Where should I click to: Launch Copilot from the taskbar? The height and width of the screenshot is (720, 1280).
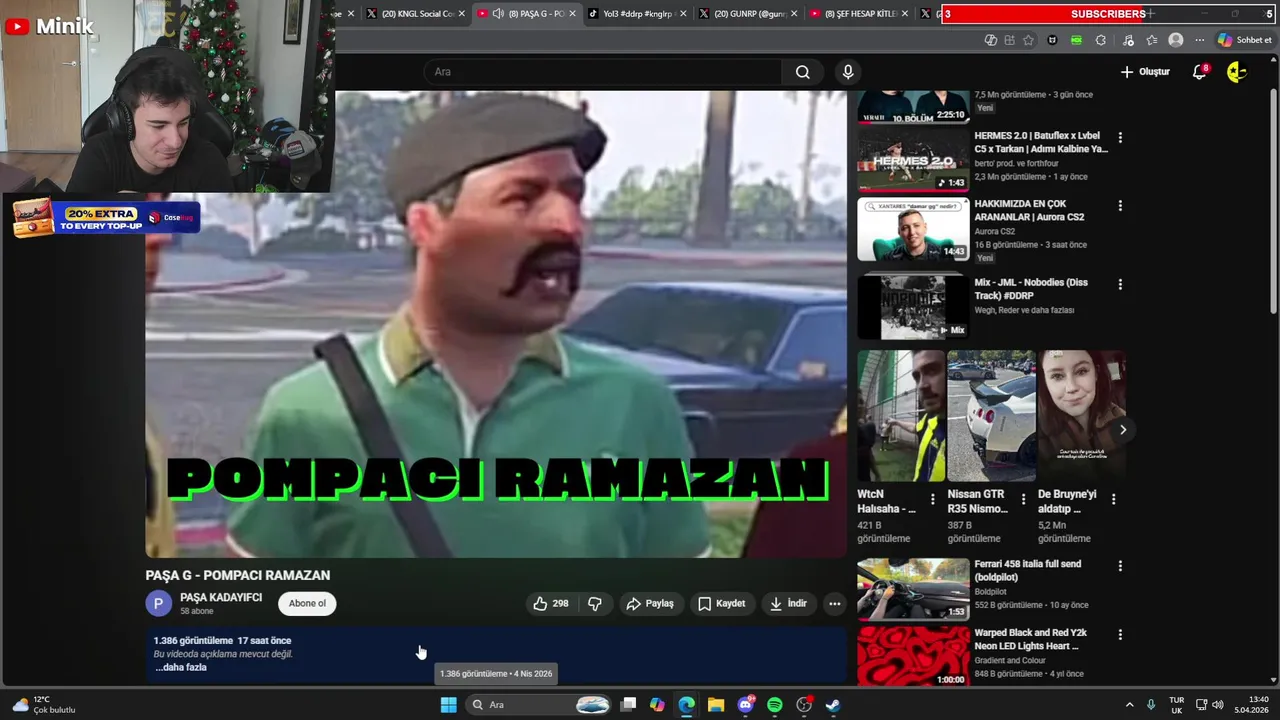[657, 705]
